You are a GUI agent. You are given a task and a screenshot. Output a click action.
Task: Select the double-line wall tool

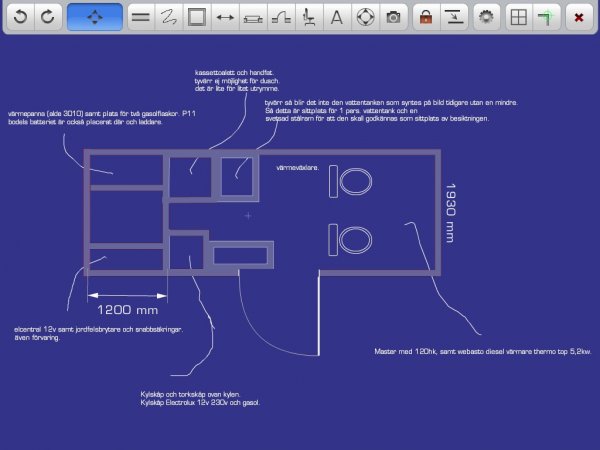141,17
